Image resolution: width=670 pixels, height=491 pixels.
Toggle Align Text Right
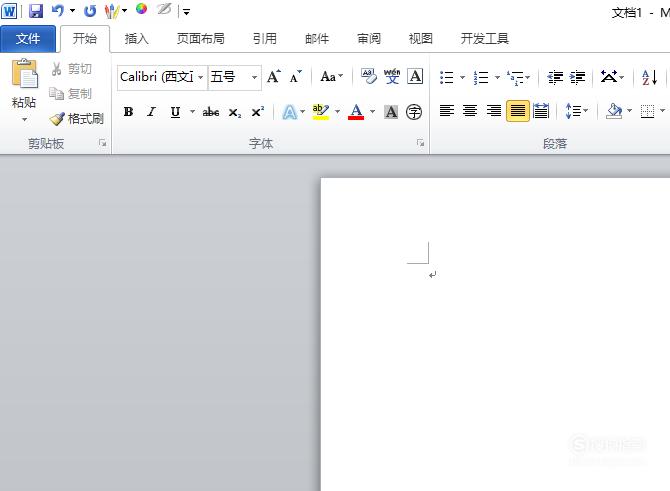tap(494, 111)
